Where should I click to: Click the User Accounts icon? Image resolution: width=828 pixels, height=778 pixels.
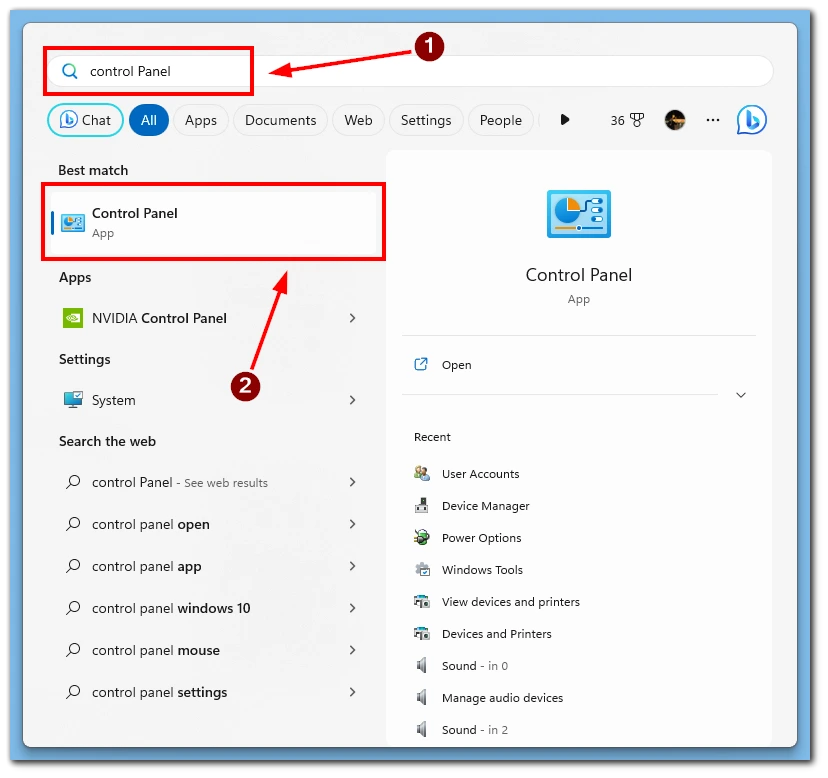pos(421,473)
